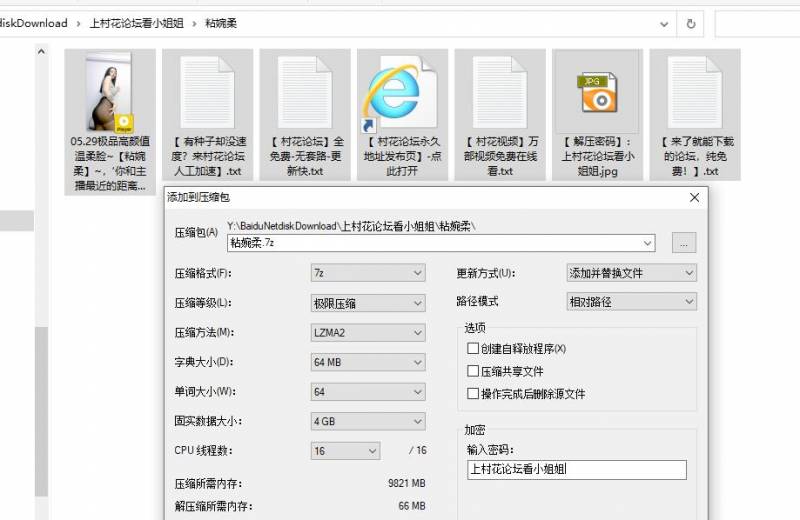Tick the 压缩共享文件 checkbox
The height and width of the screenshot is (520, 800).
coord(473,371)
